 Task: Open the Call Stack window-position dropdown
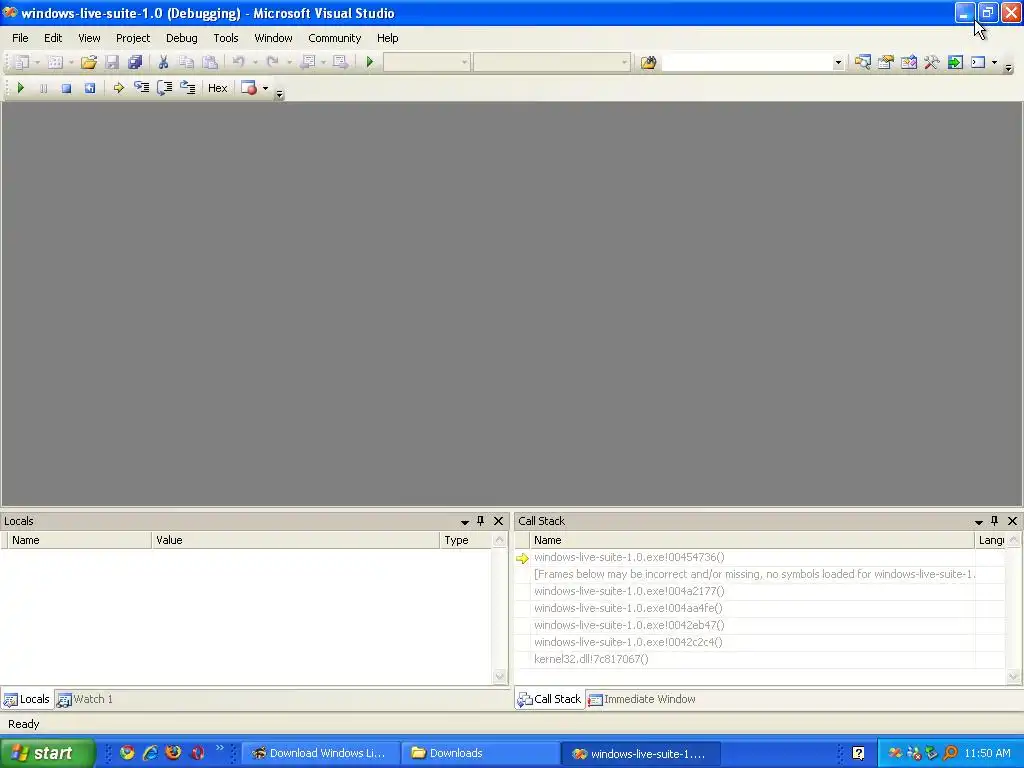(978, 521)
